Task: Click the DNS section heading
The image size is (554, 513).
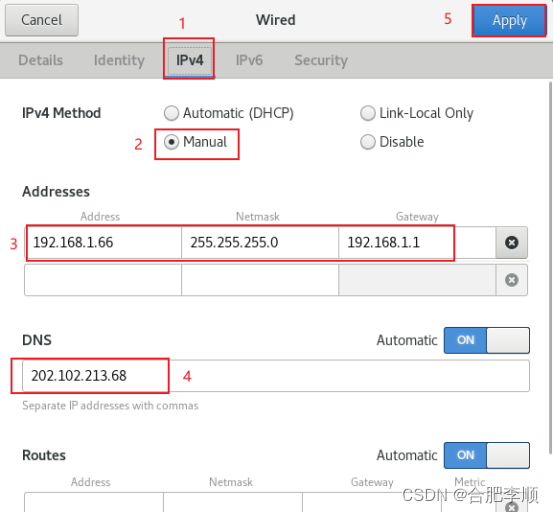Action: click(37, 340)
